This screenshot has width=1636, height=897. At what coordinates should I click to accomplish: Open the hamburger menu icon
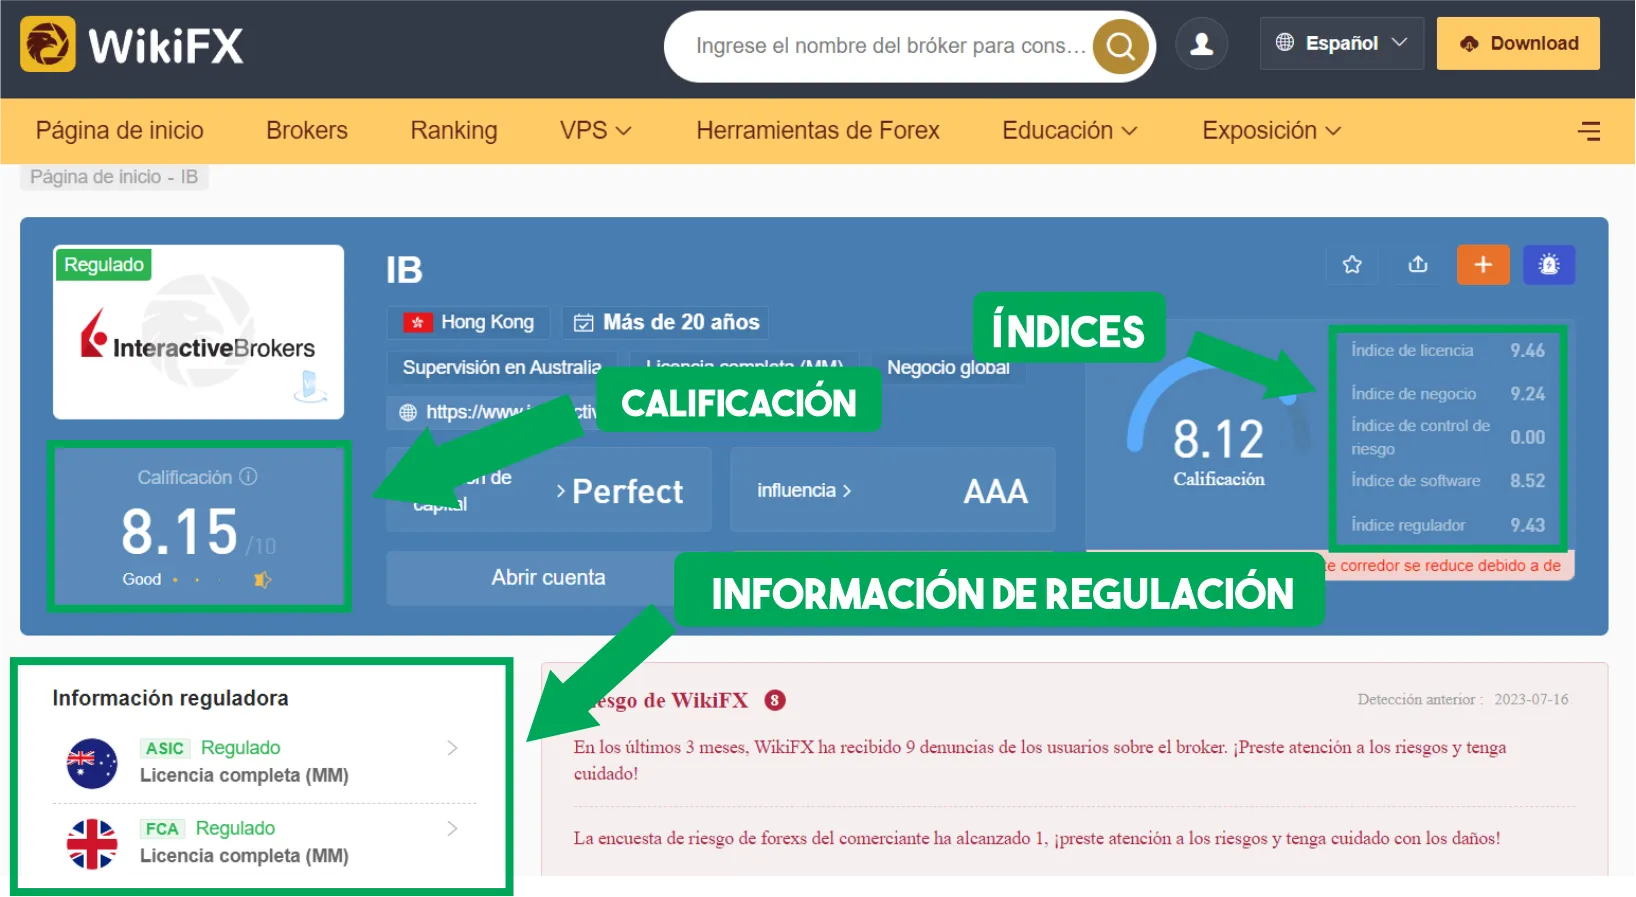(1589, 131)
